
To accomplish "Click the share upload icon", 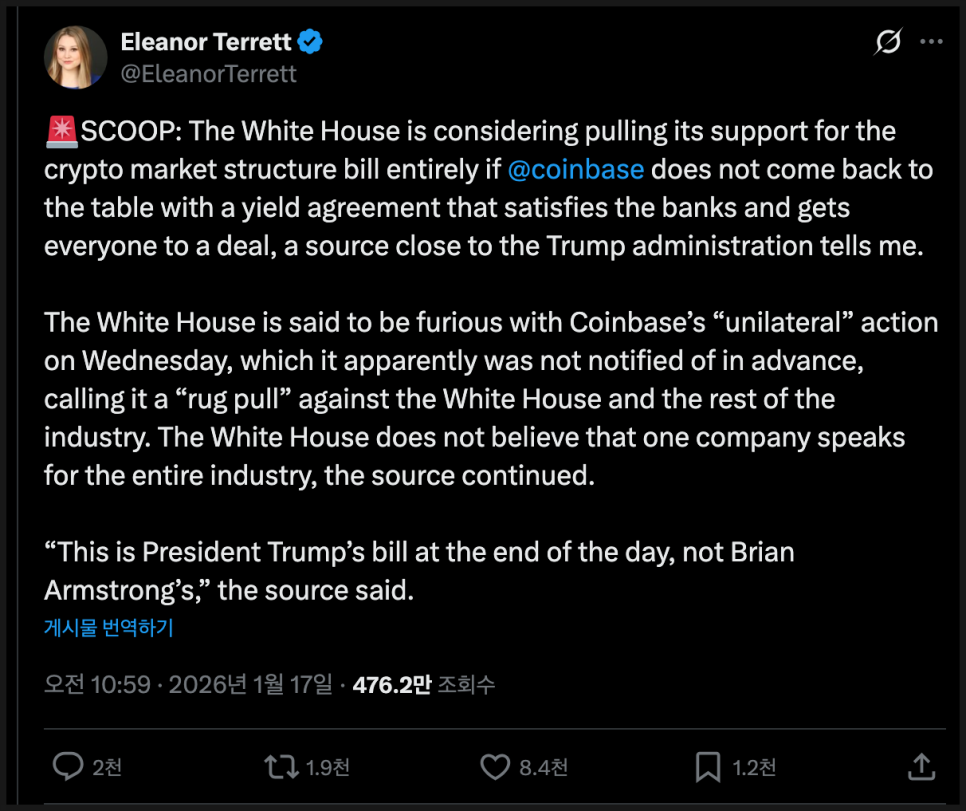I will 921,767.
